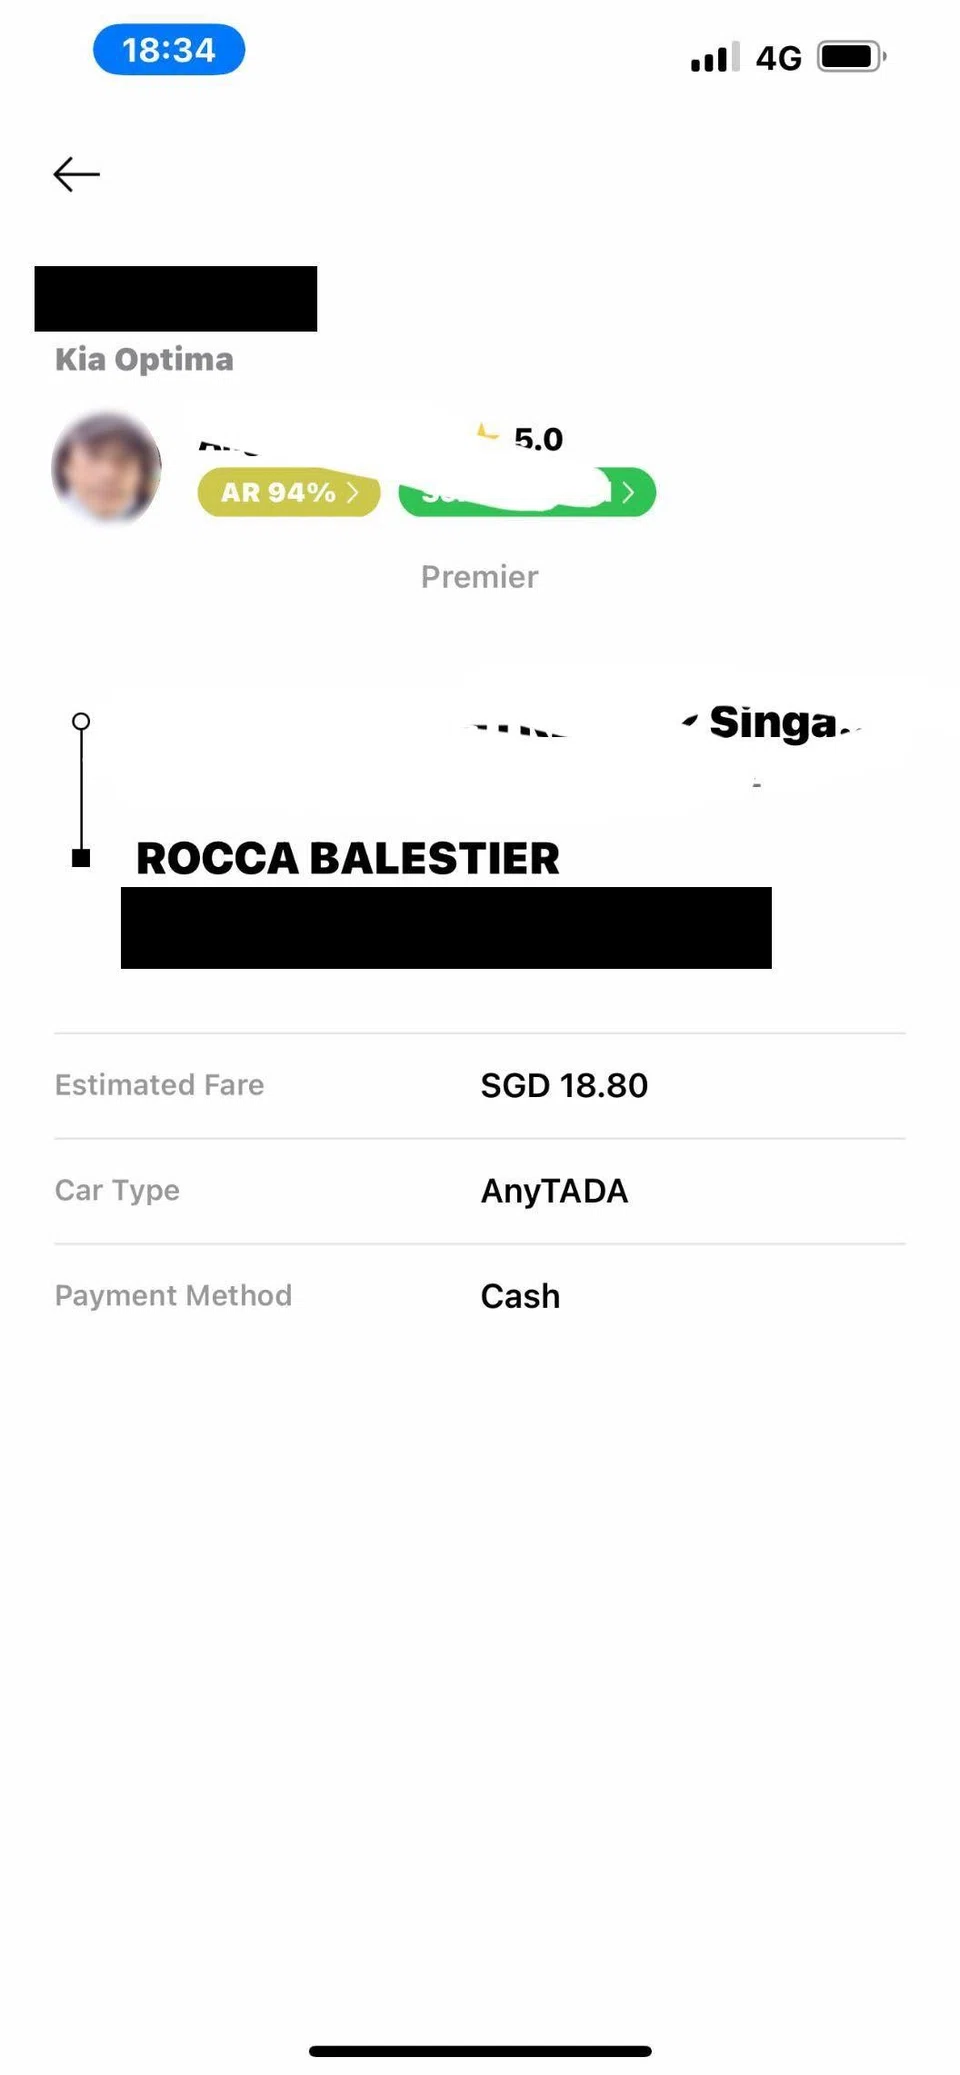Tap the Estimated Fare SGD 18.80 row
This screenshot has width=960, height=2075.
point(480,1085)
